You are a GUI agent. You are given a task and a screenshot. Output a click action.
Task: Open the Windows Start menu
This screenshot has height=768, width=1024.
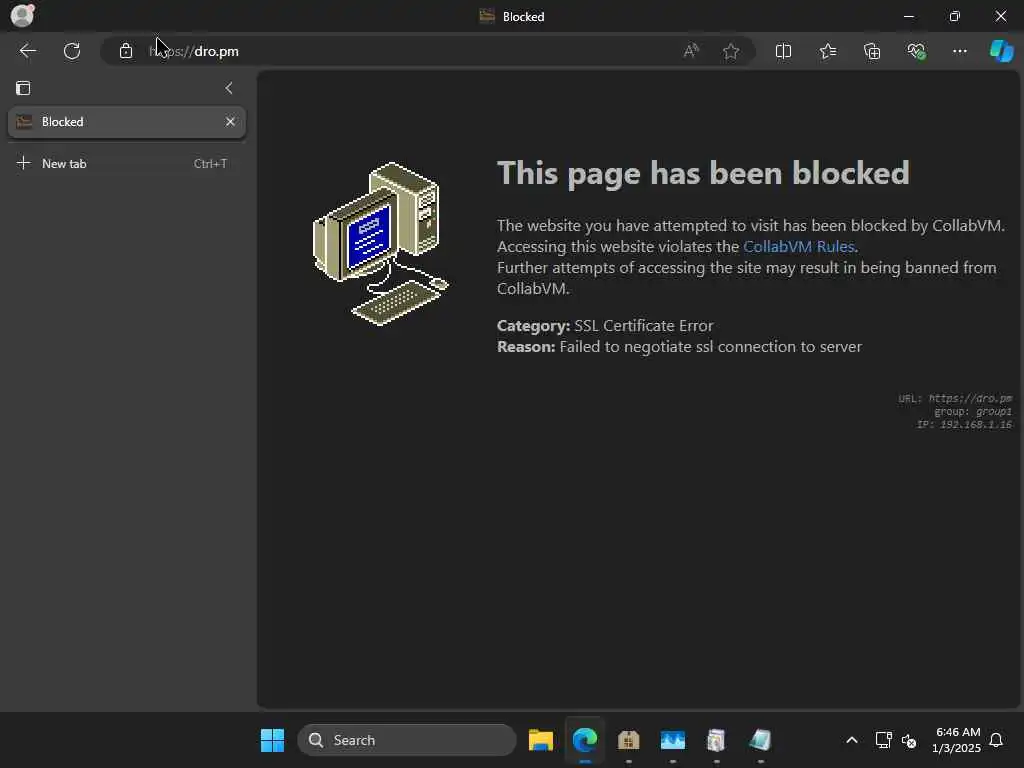click(x=272, y=740)
